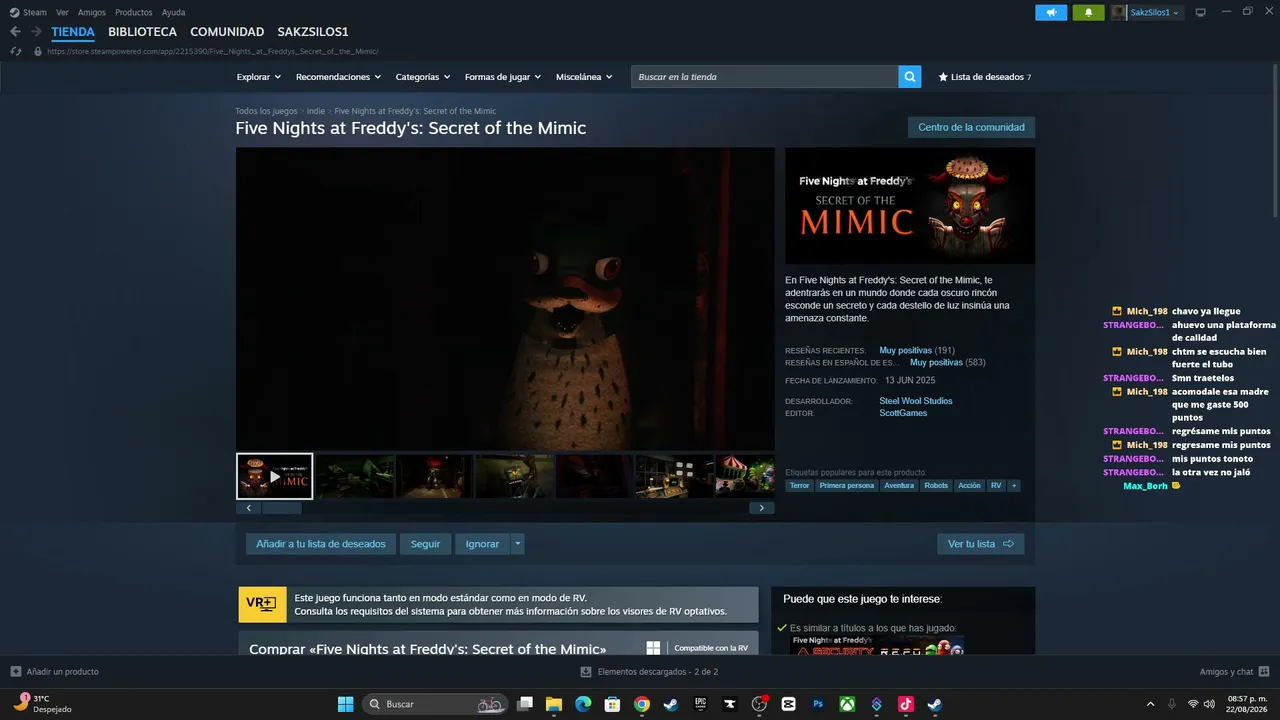
Task: Click the Windows taskbar Buscar search box
Action: click(434, 704)
